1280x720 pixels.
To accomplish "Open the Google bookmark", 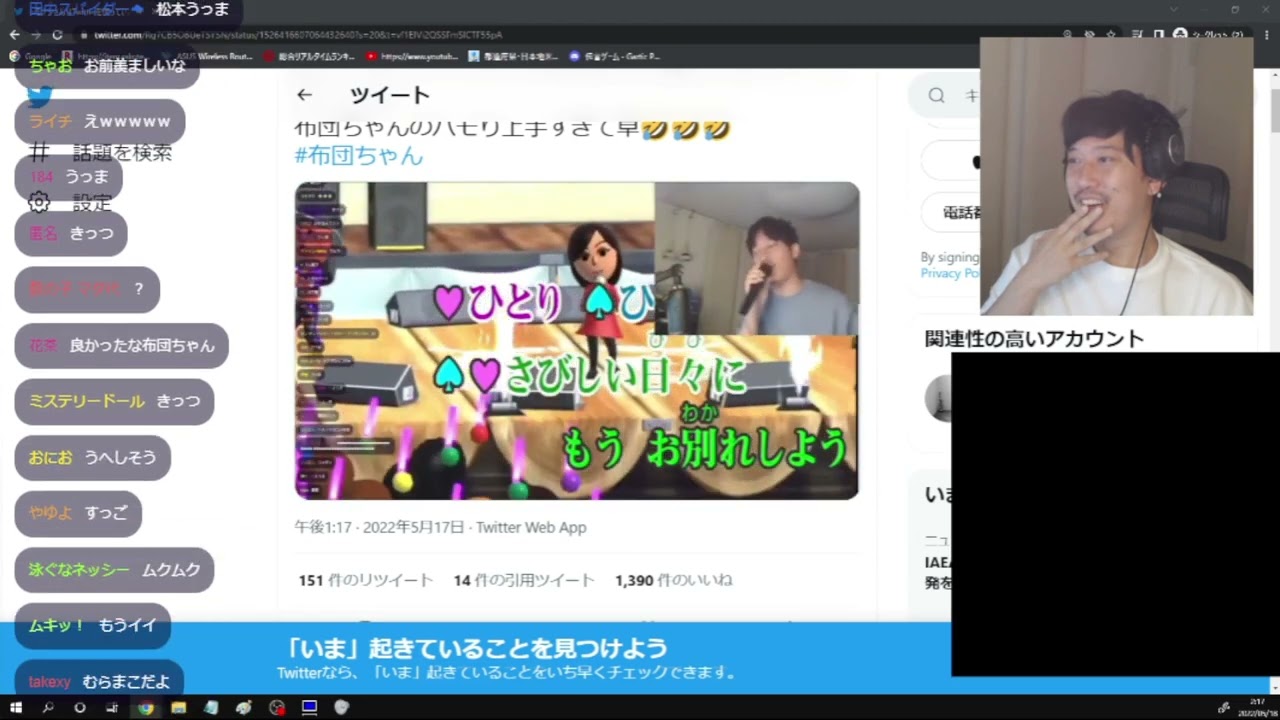I will 30,56.
